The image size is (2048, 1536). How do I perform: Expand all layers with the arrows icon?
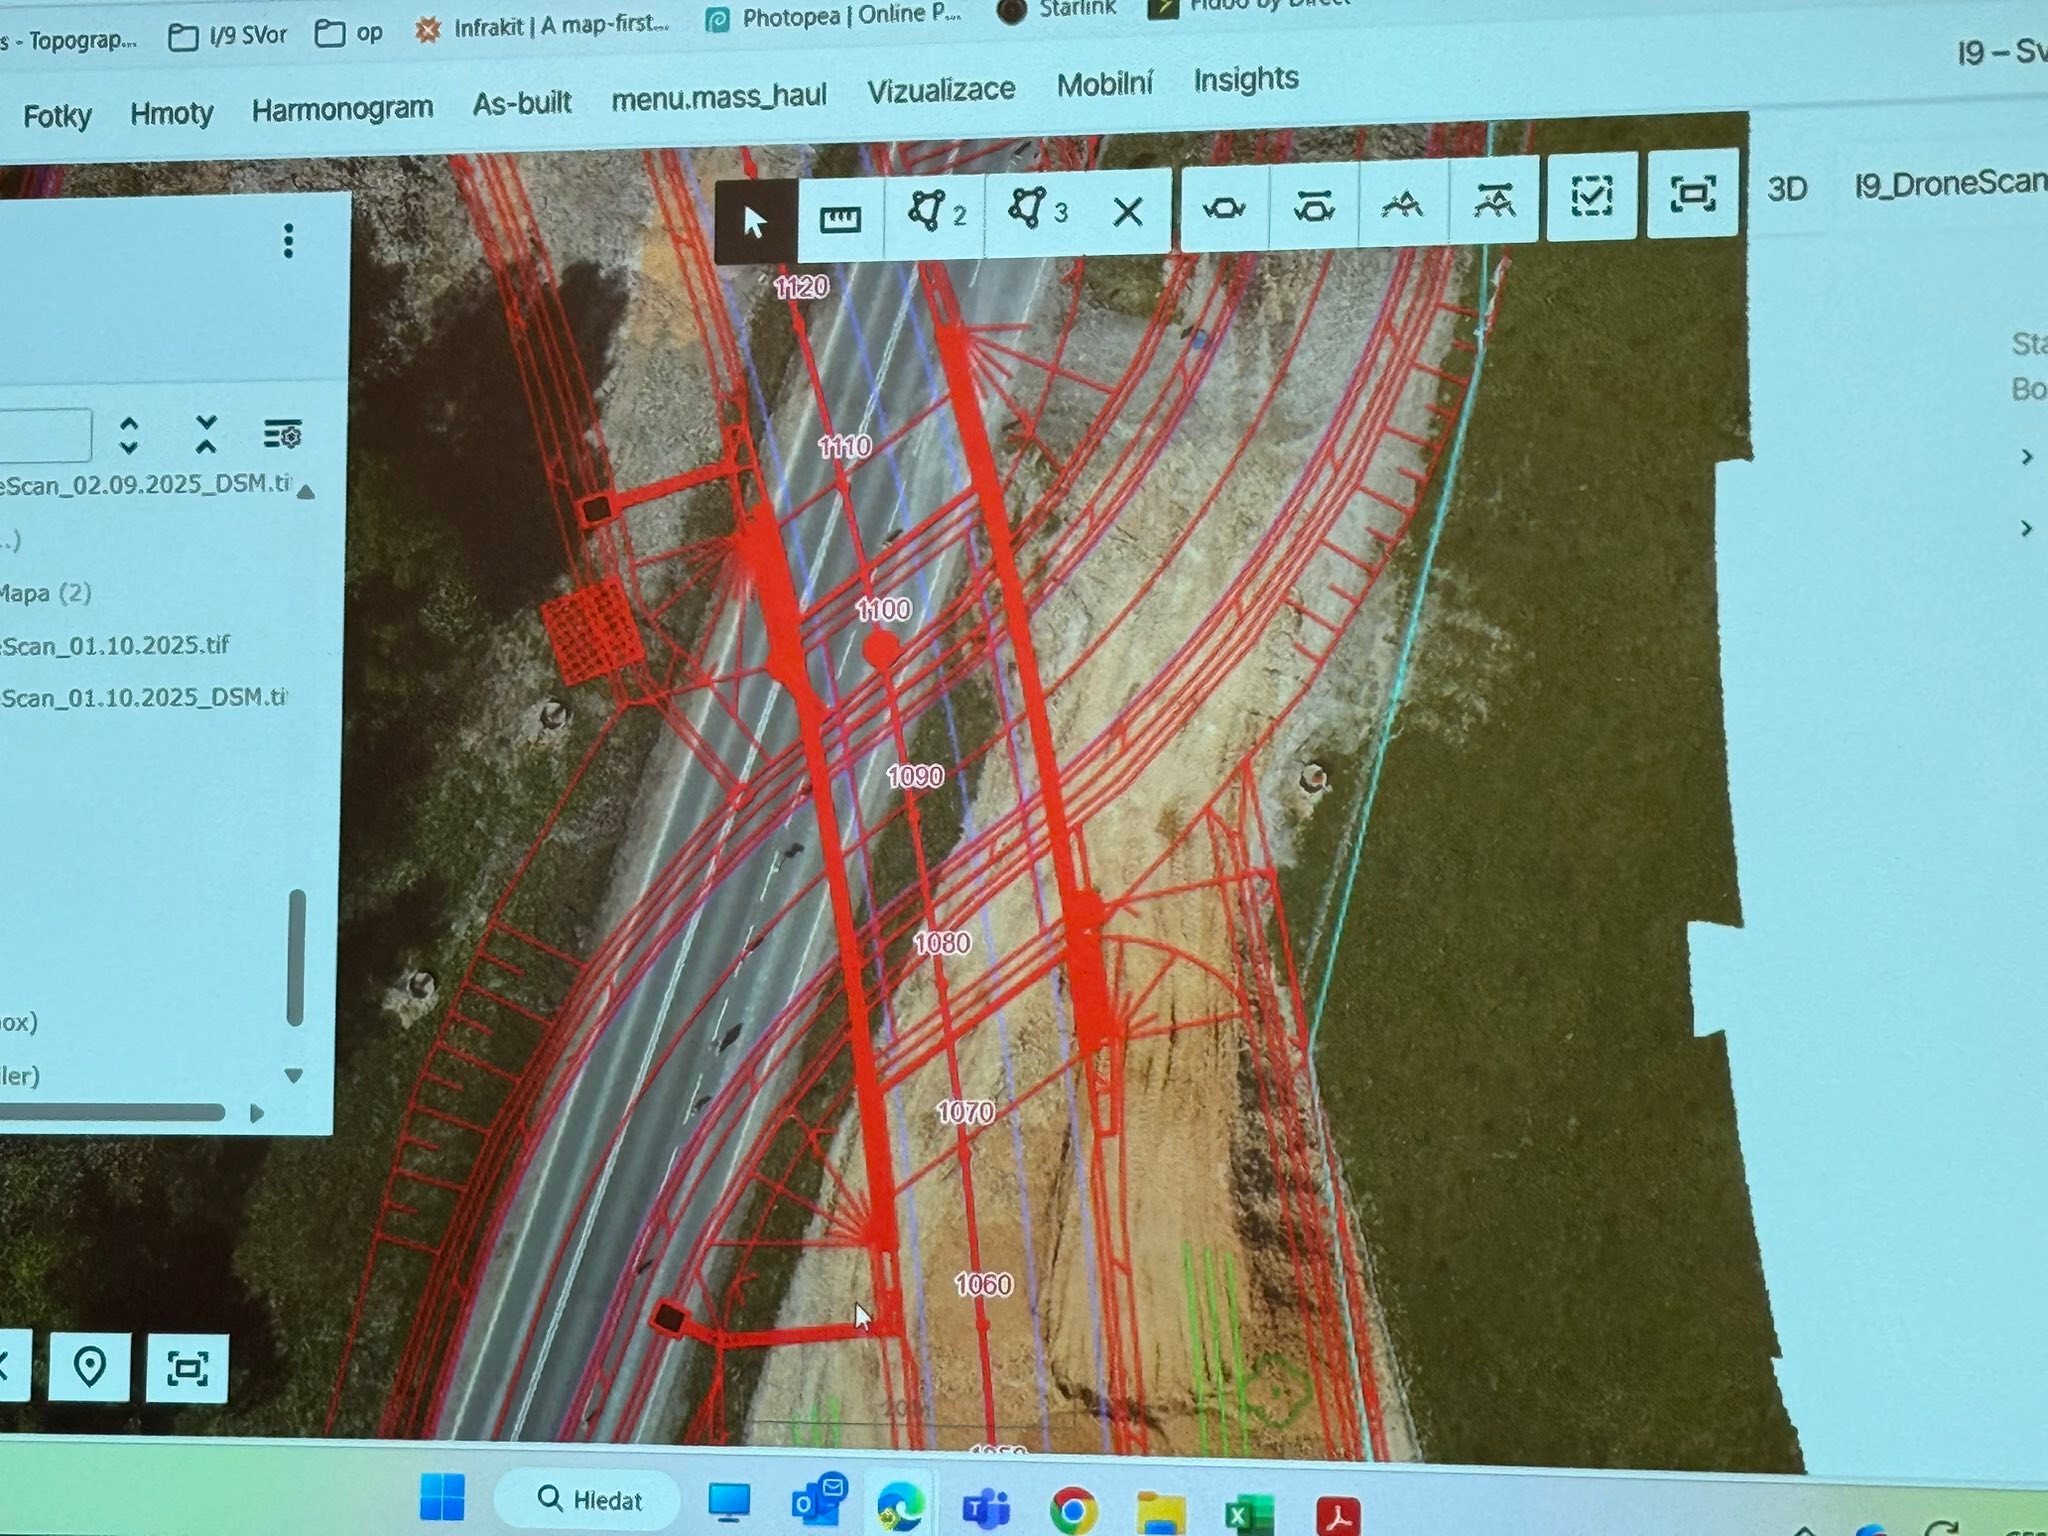coord(128,436)
